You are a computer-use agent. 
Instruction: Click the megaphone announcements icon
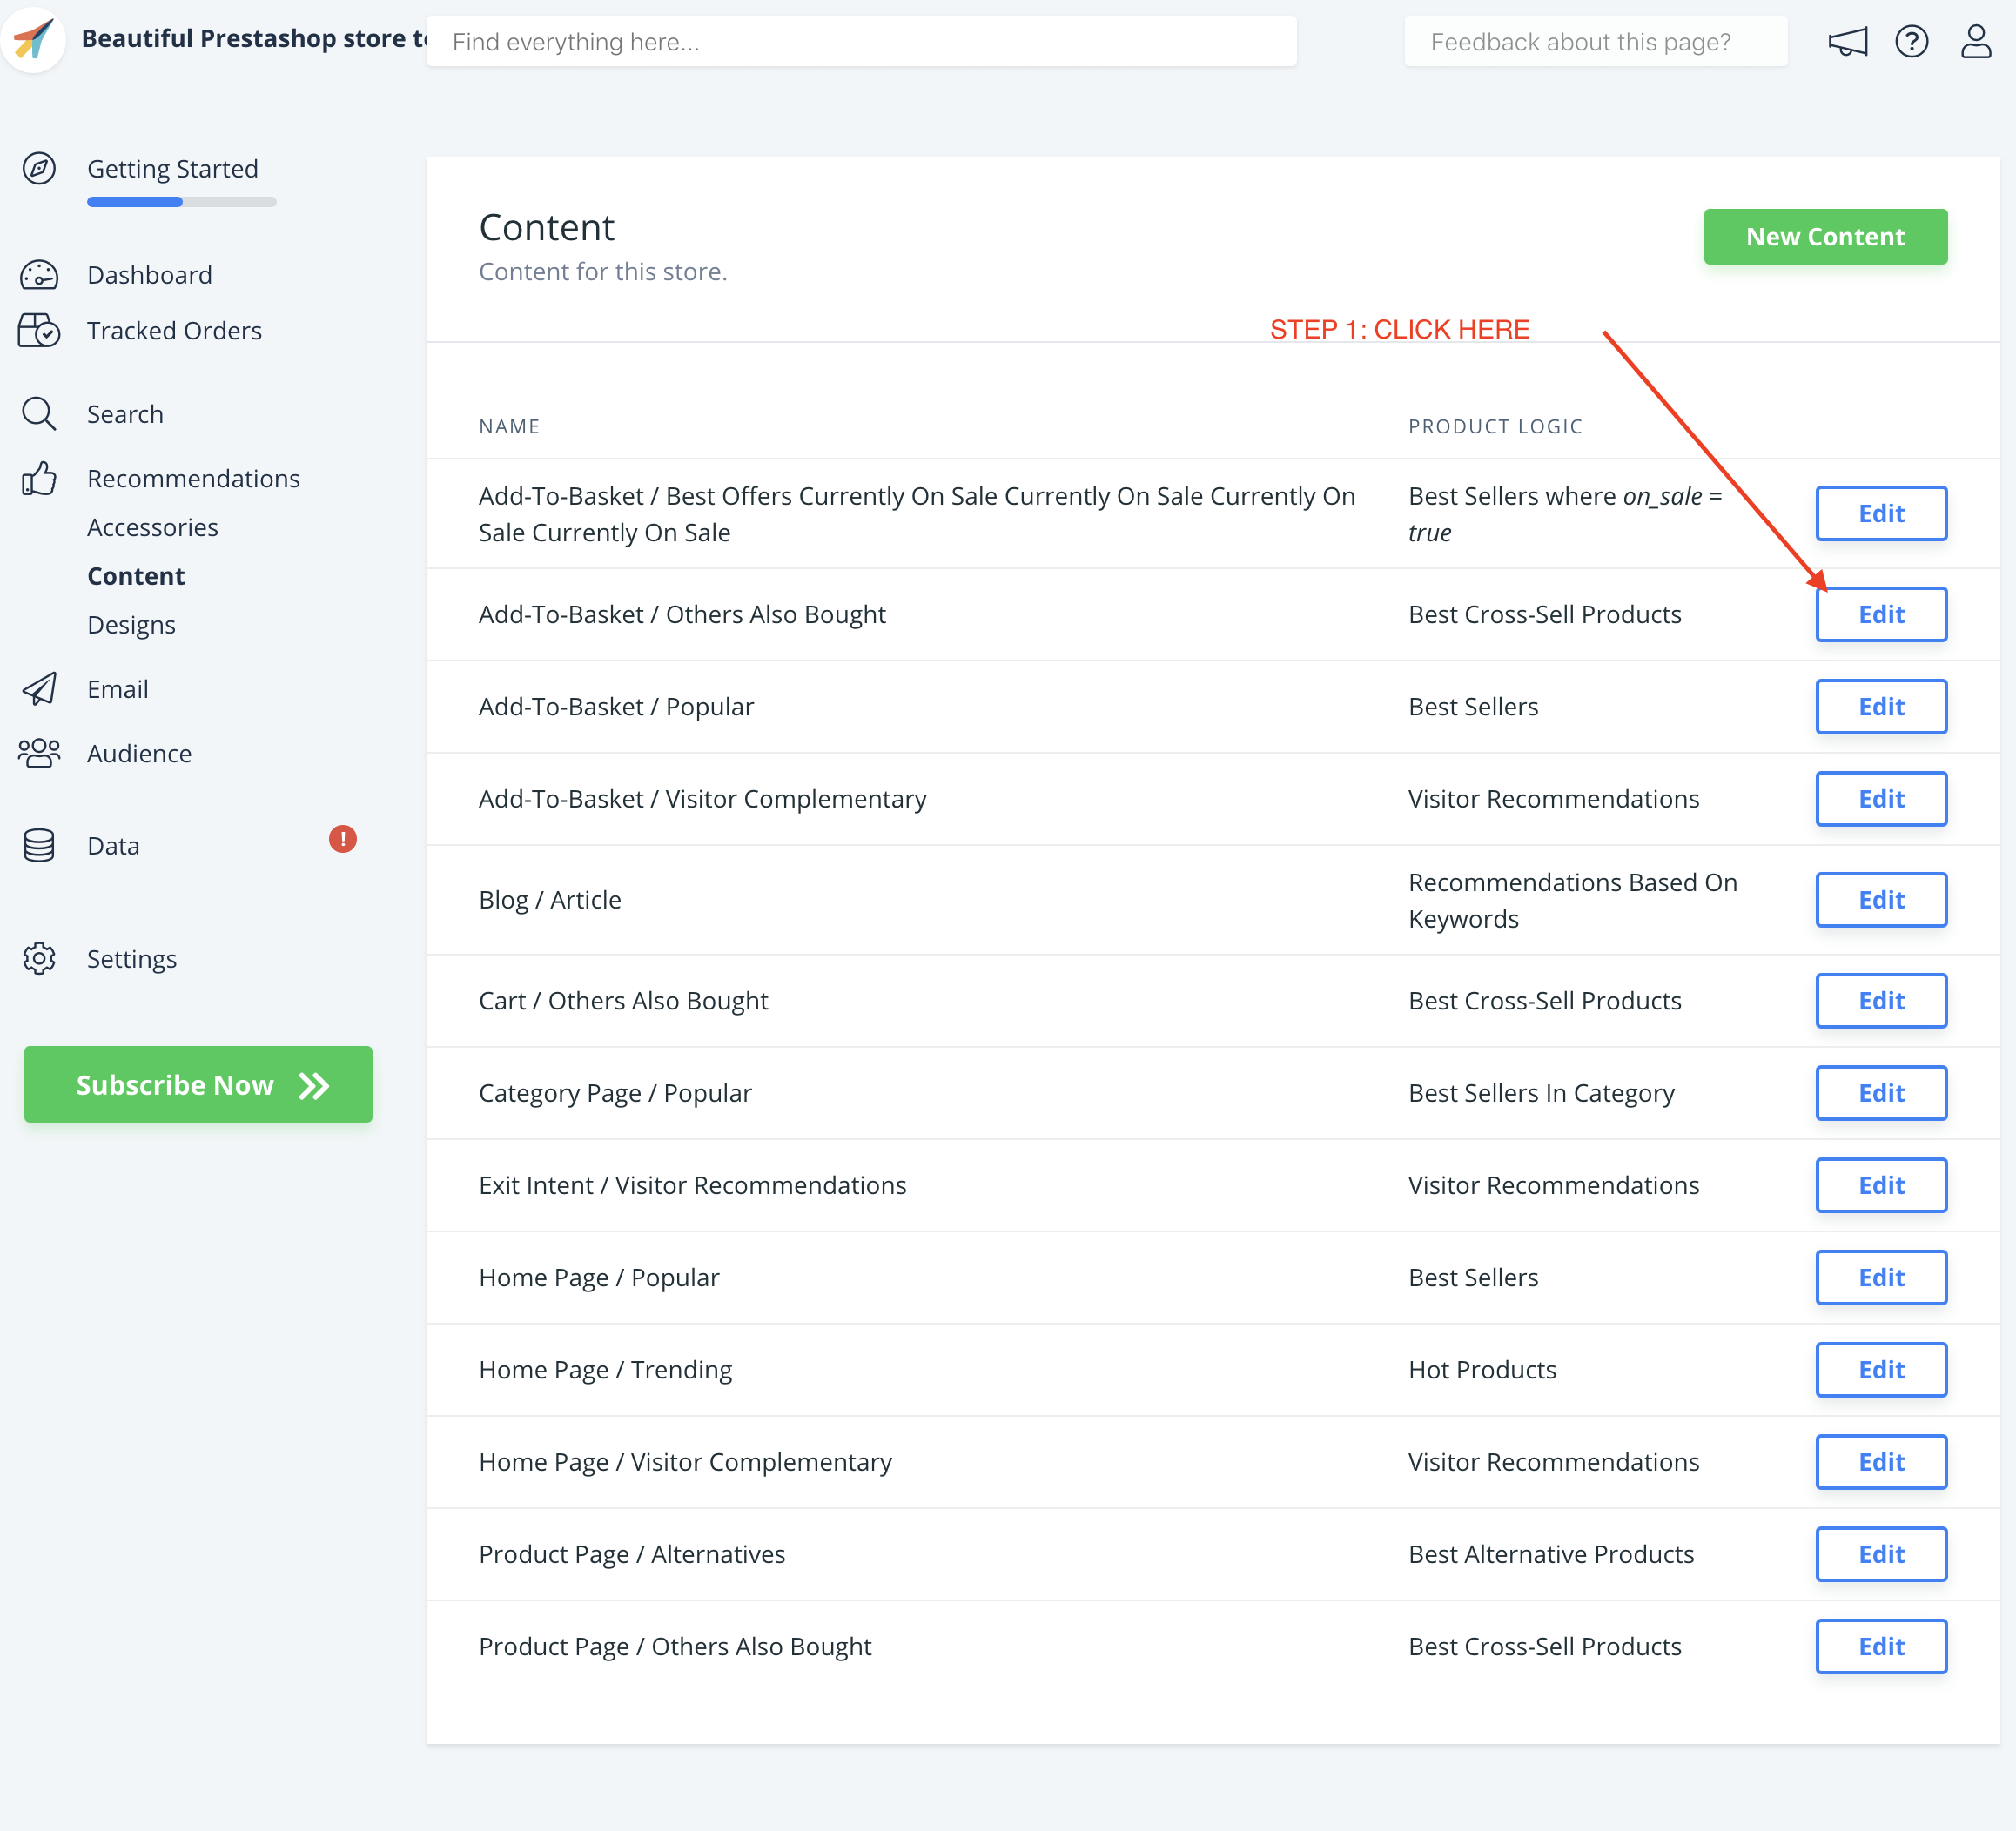1847,42
